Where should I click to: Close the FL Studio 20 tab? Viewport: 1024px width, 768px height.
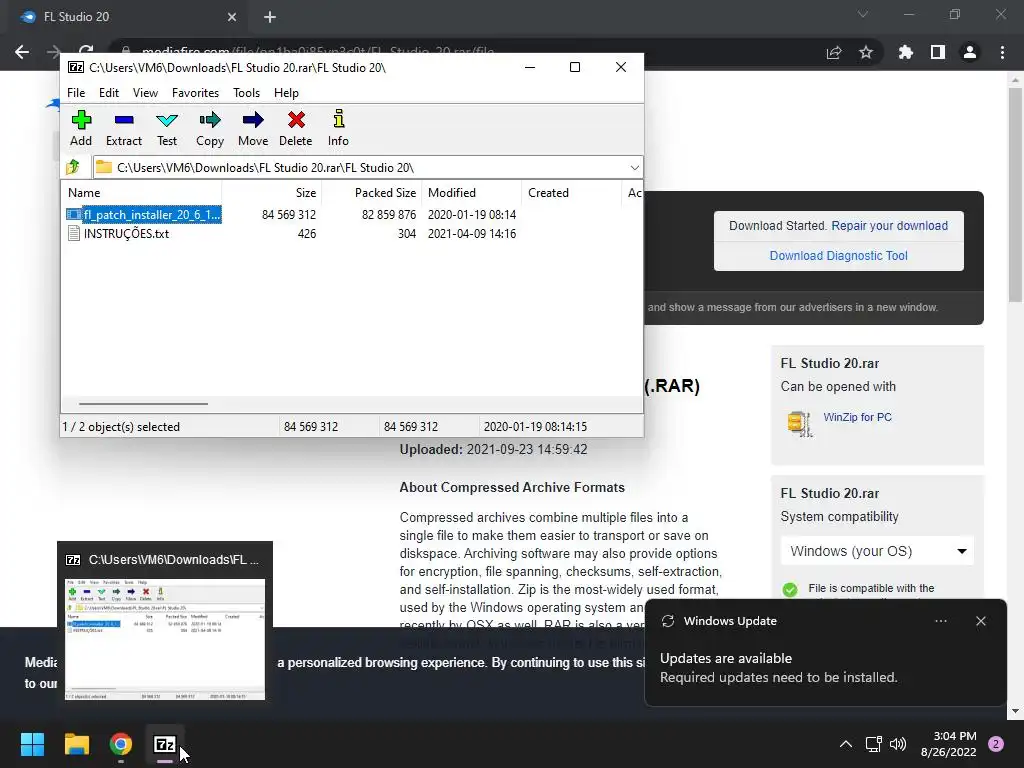[x=232, y=17]
